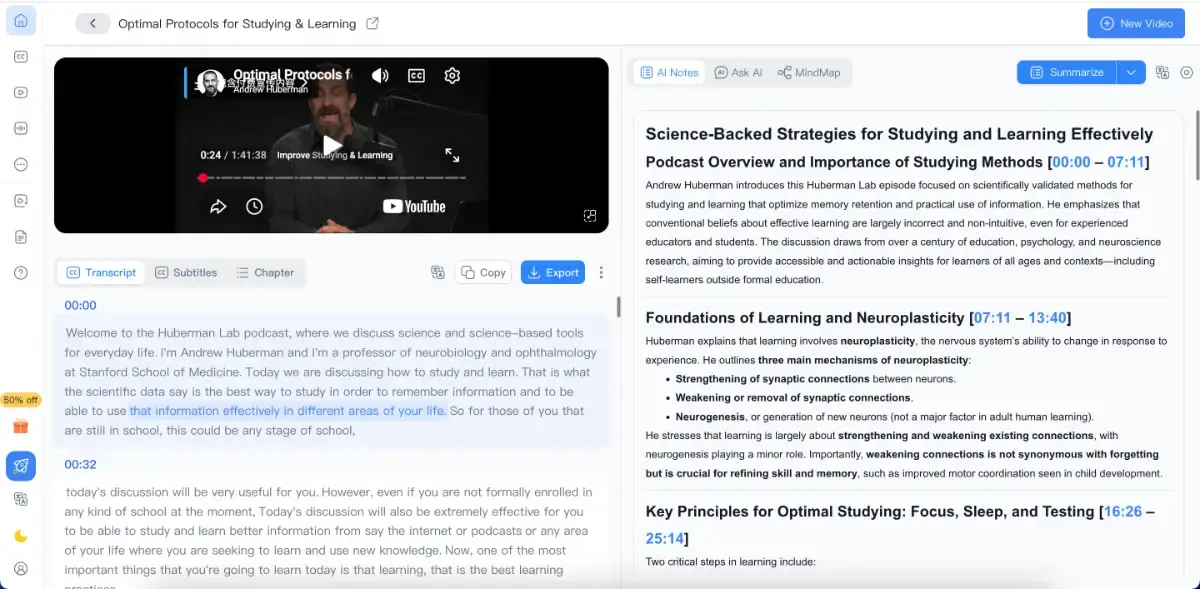Click the 'Improve Studying & Learning' chapter label in player
Screen dimensions: 1200x589
point(335,155)
